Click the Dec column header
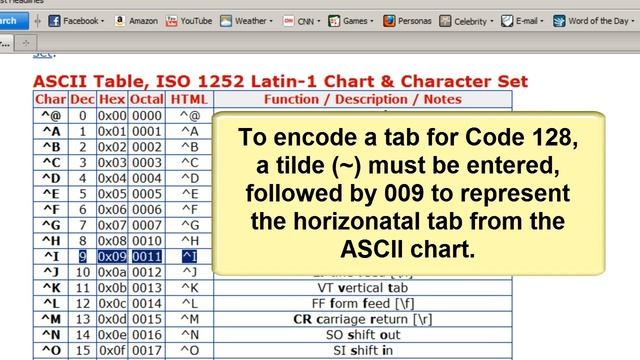640x360 pixels. tap(82, 99)
